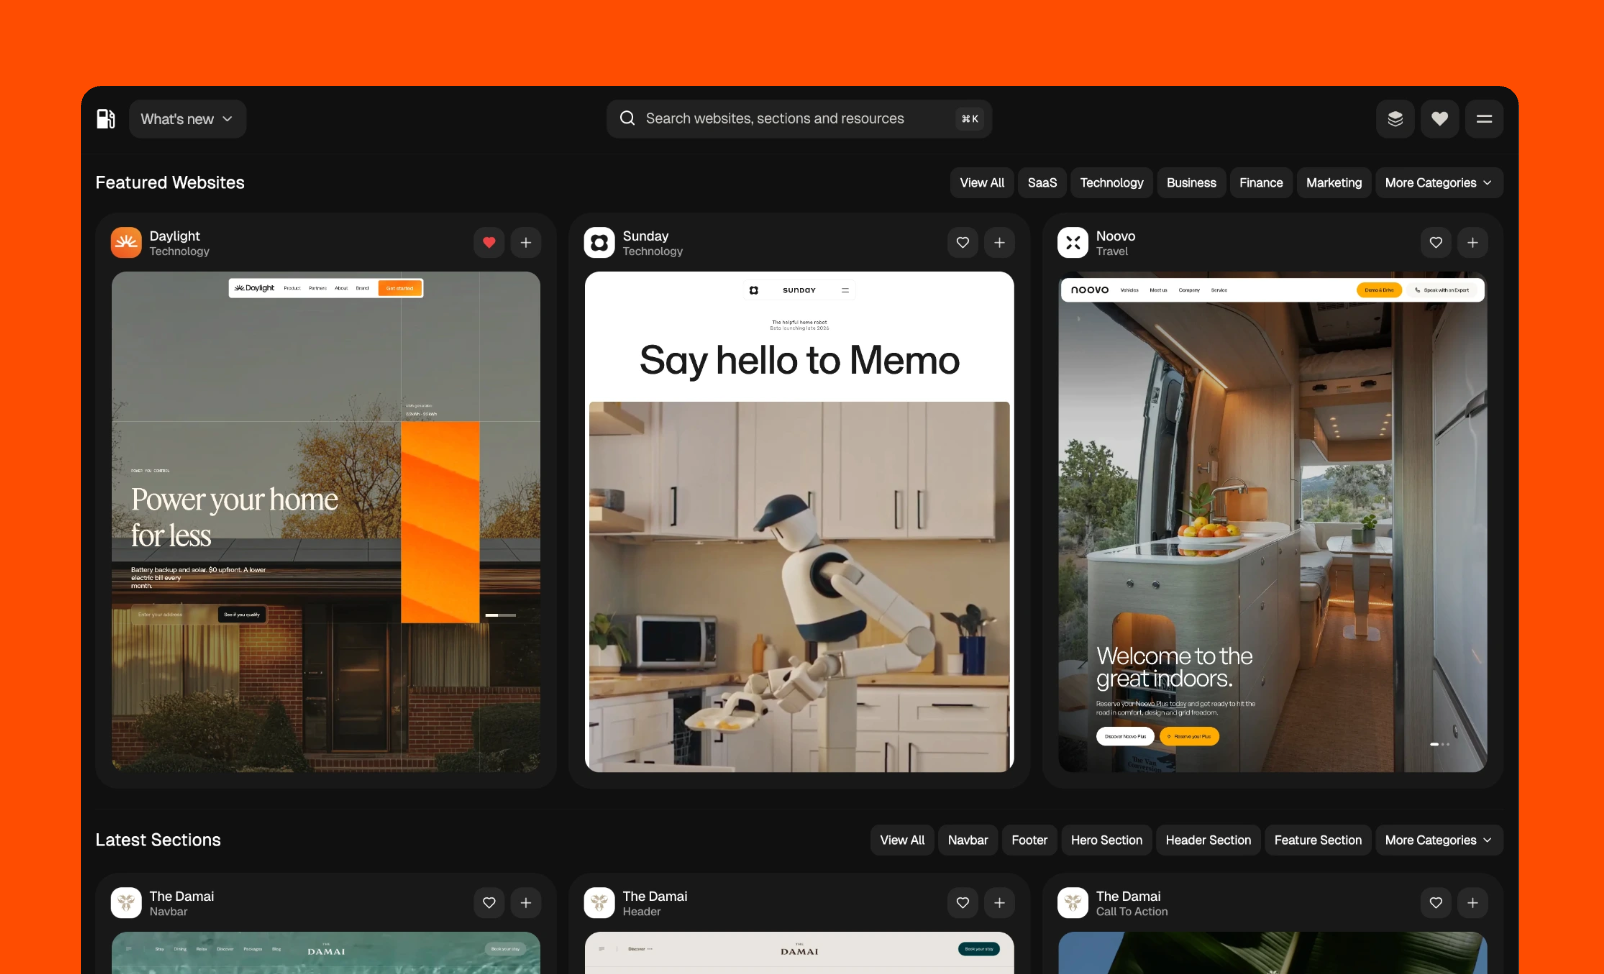Viewport: 1604px width, 974px height.
Task: Filter Featured Websites by Marketing
Action: (x=1334, y=183)
